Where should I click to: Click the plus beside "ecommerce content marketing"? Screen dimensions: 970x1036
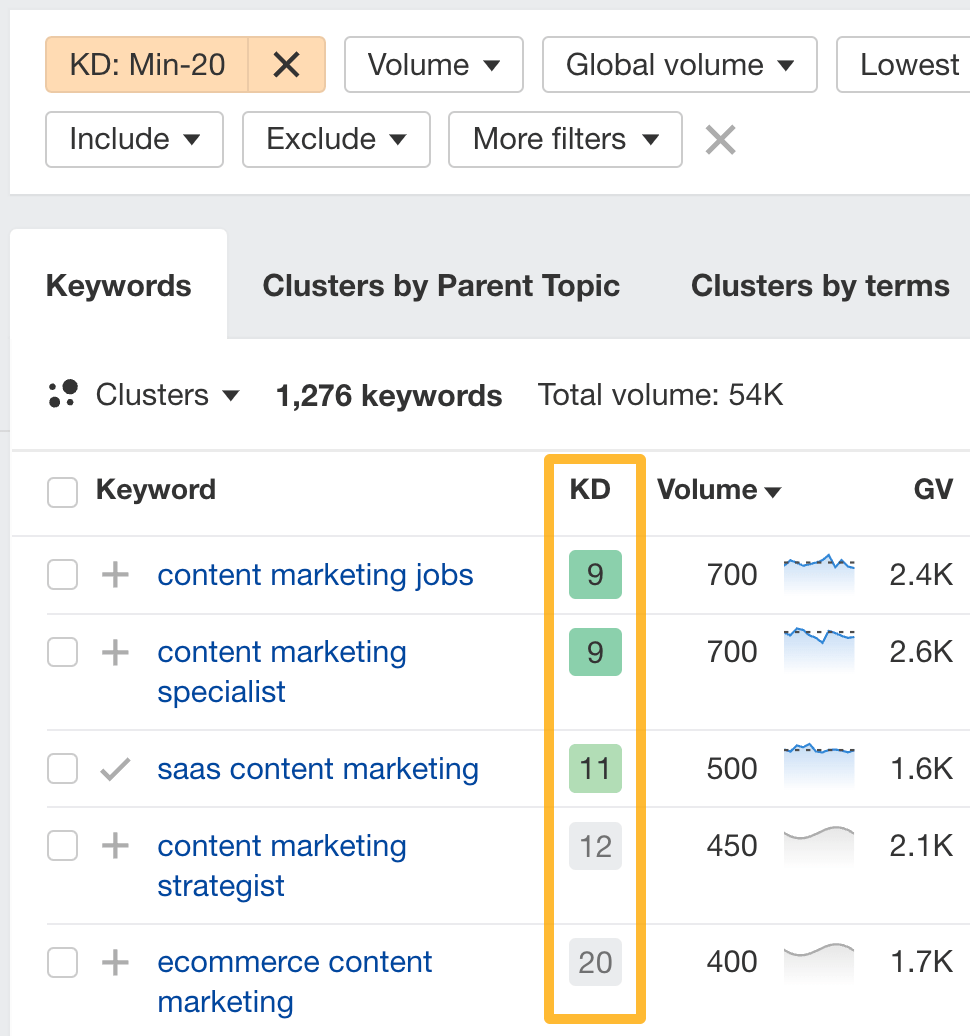pyautogui.click(x=116, y=962)
